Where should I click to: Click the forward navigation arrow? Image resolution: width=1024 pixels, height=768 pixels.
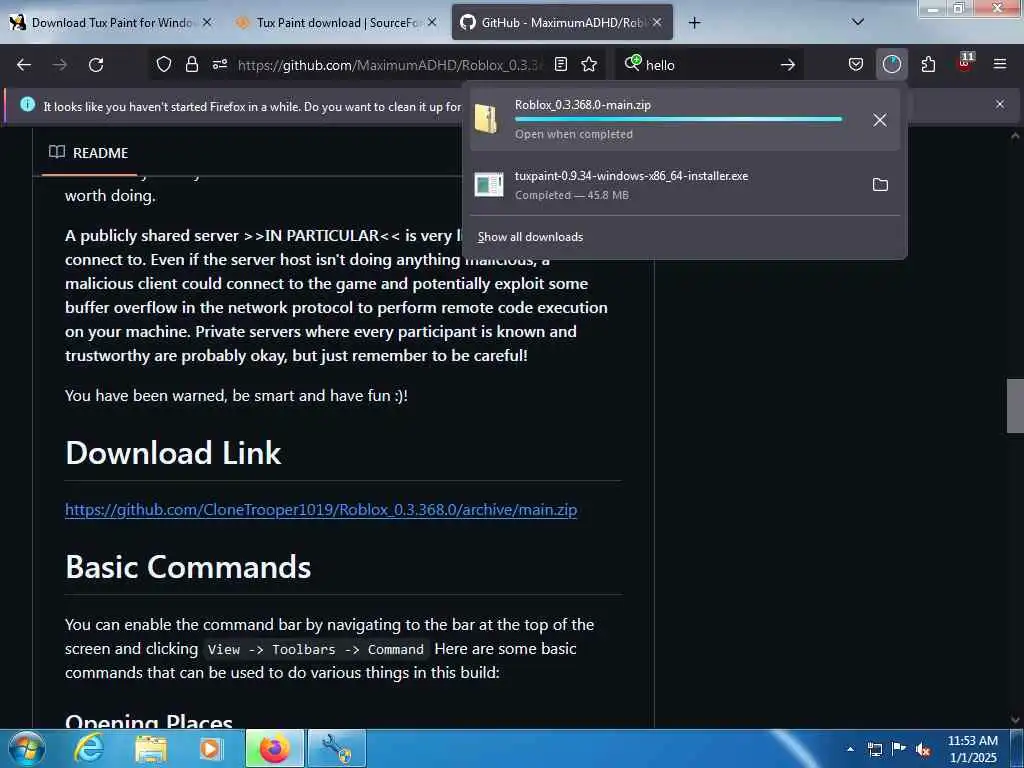tap(59, 65)
